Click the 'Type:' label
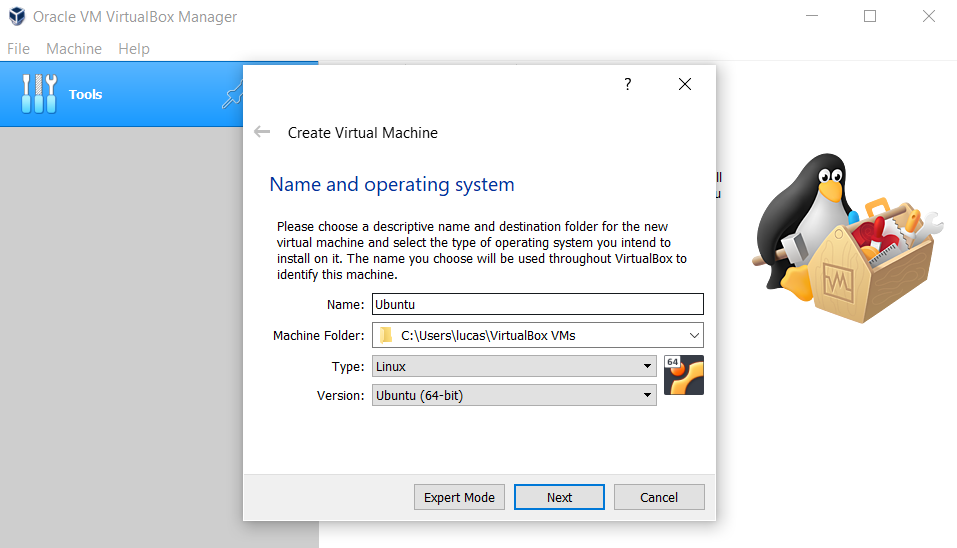957x548 pixels. [348, 366]
